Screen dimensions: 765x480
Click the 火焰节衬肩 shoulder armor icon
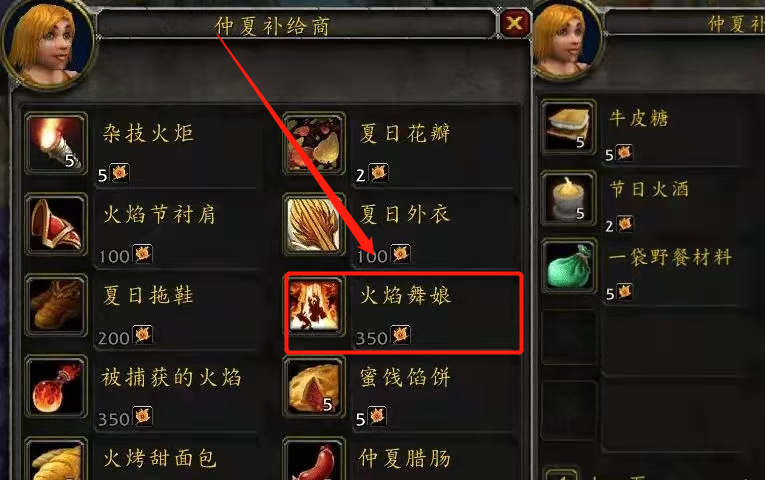(56, 224)
